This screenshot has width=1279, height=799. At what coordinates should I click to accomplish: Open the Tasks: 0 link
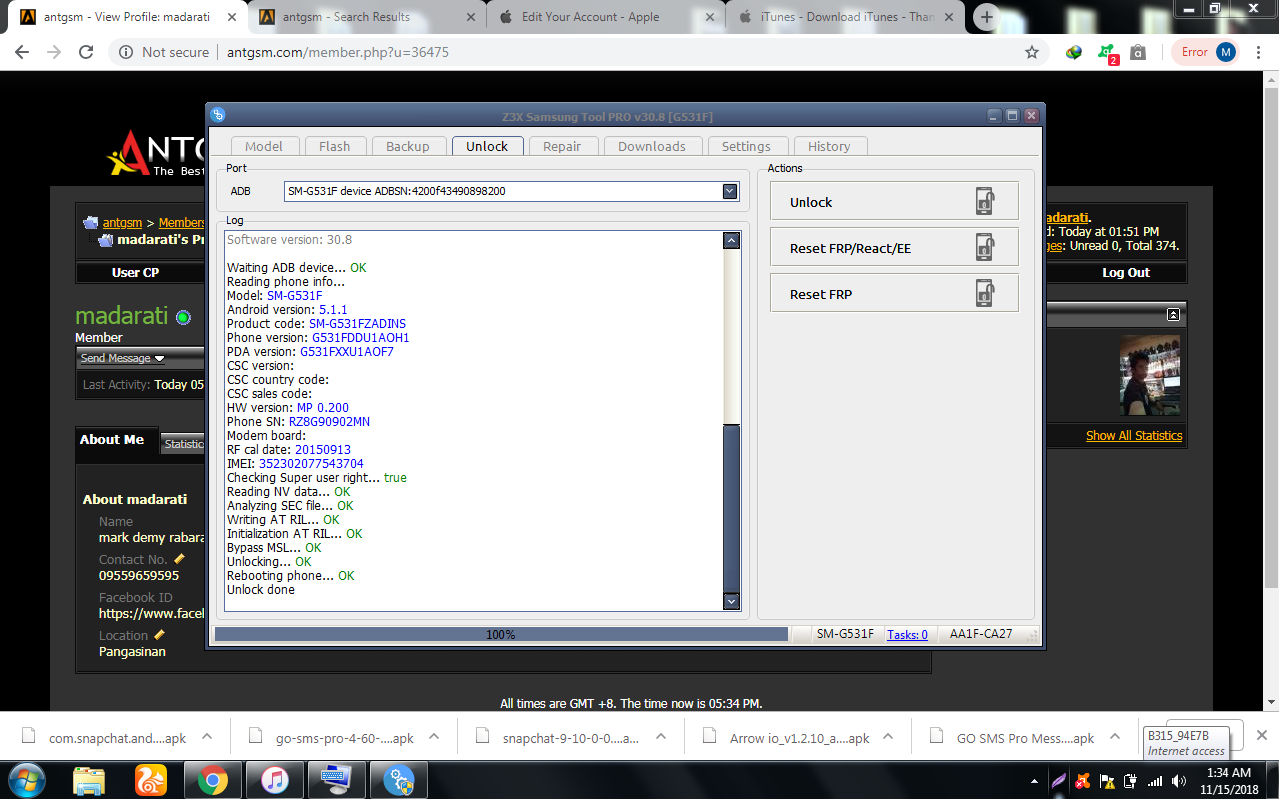[x=907, y=634]
